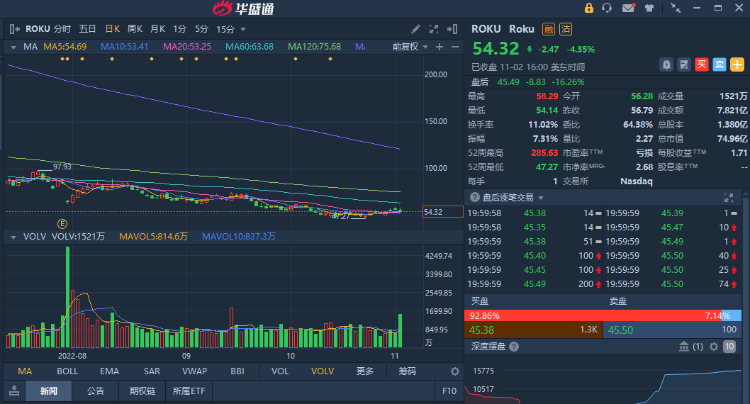Collapse the right quote panel with the arrow icon
This screenshot has width=750, height=404.
pos(452,29)
